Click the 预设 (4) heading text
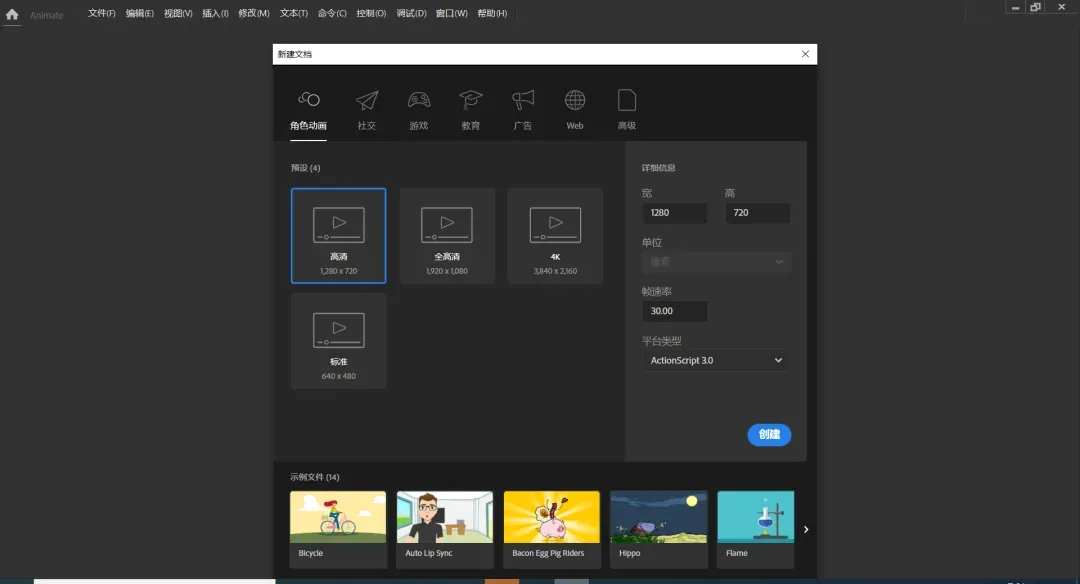 point(305,168)
